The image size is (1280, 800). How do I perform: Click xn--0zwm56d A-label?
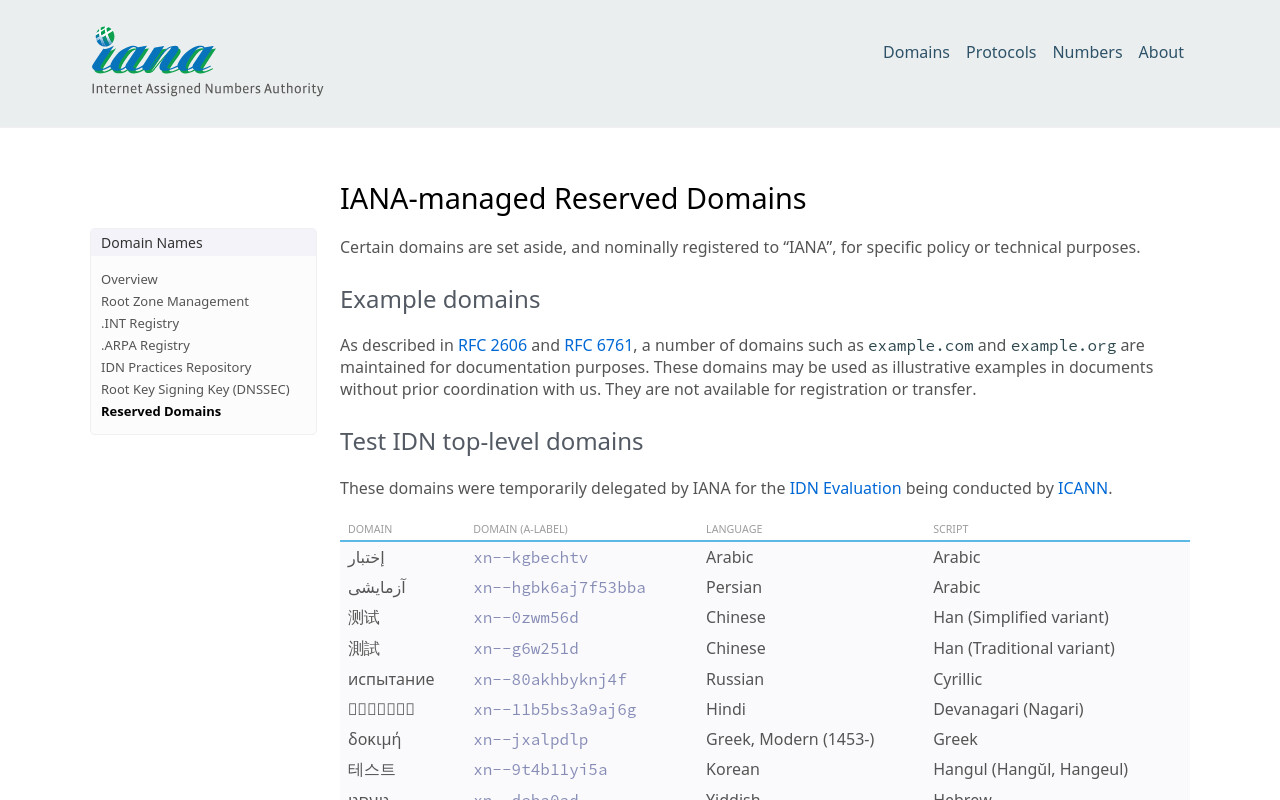click(x=526, y=618)
